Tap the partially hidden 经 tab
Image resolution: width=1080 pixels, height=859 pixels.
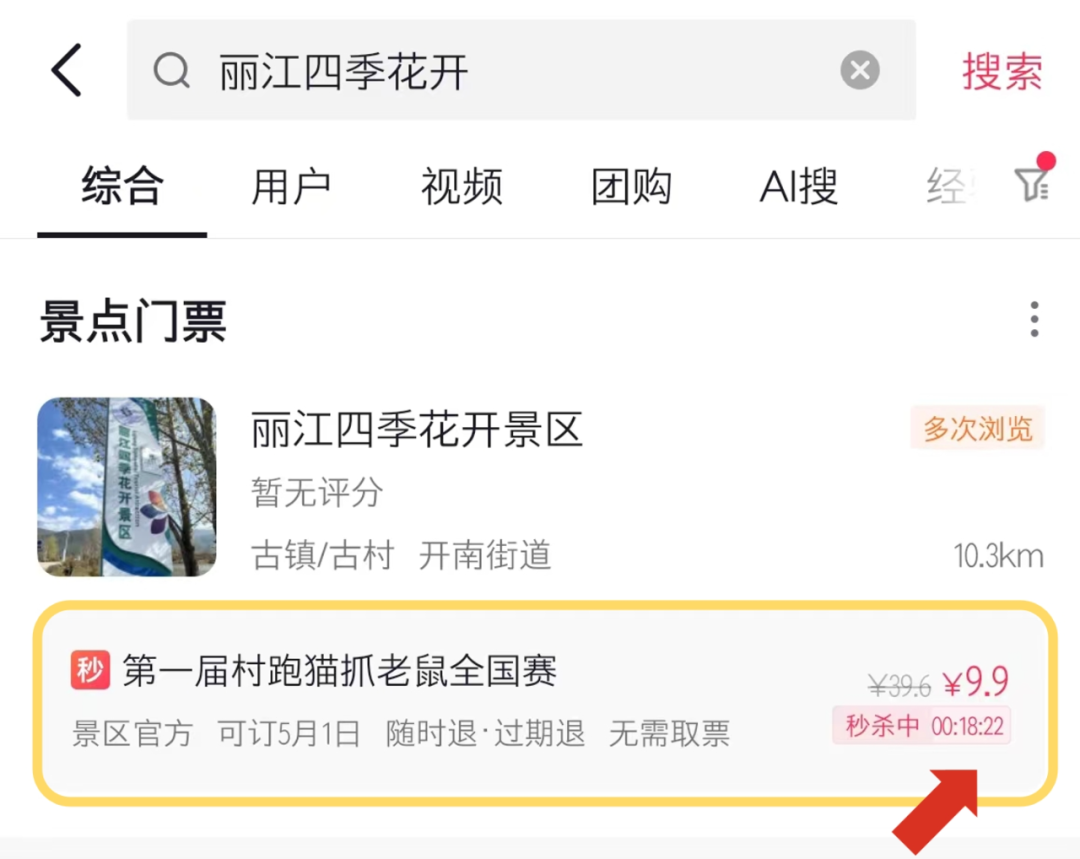click(951, 186)
